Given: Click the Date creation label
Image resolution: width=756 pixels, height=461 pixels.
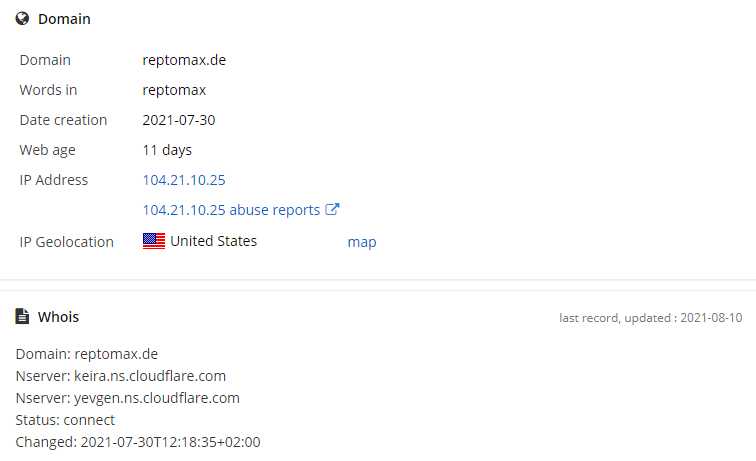Looking at the screenshot, I should [x=63, y=120].
